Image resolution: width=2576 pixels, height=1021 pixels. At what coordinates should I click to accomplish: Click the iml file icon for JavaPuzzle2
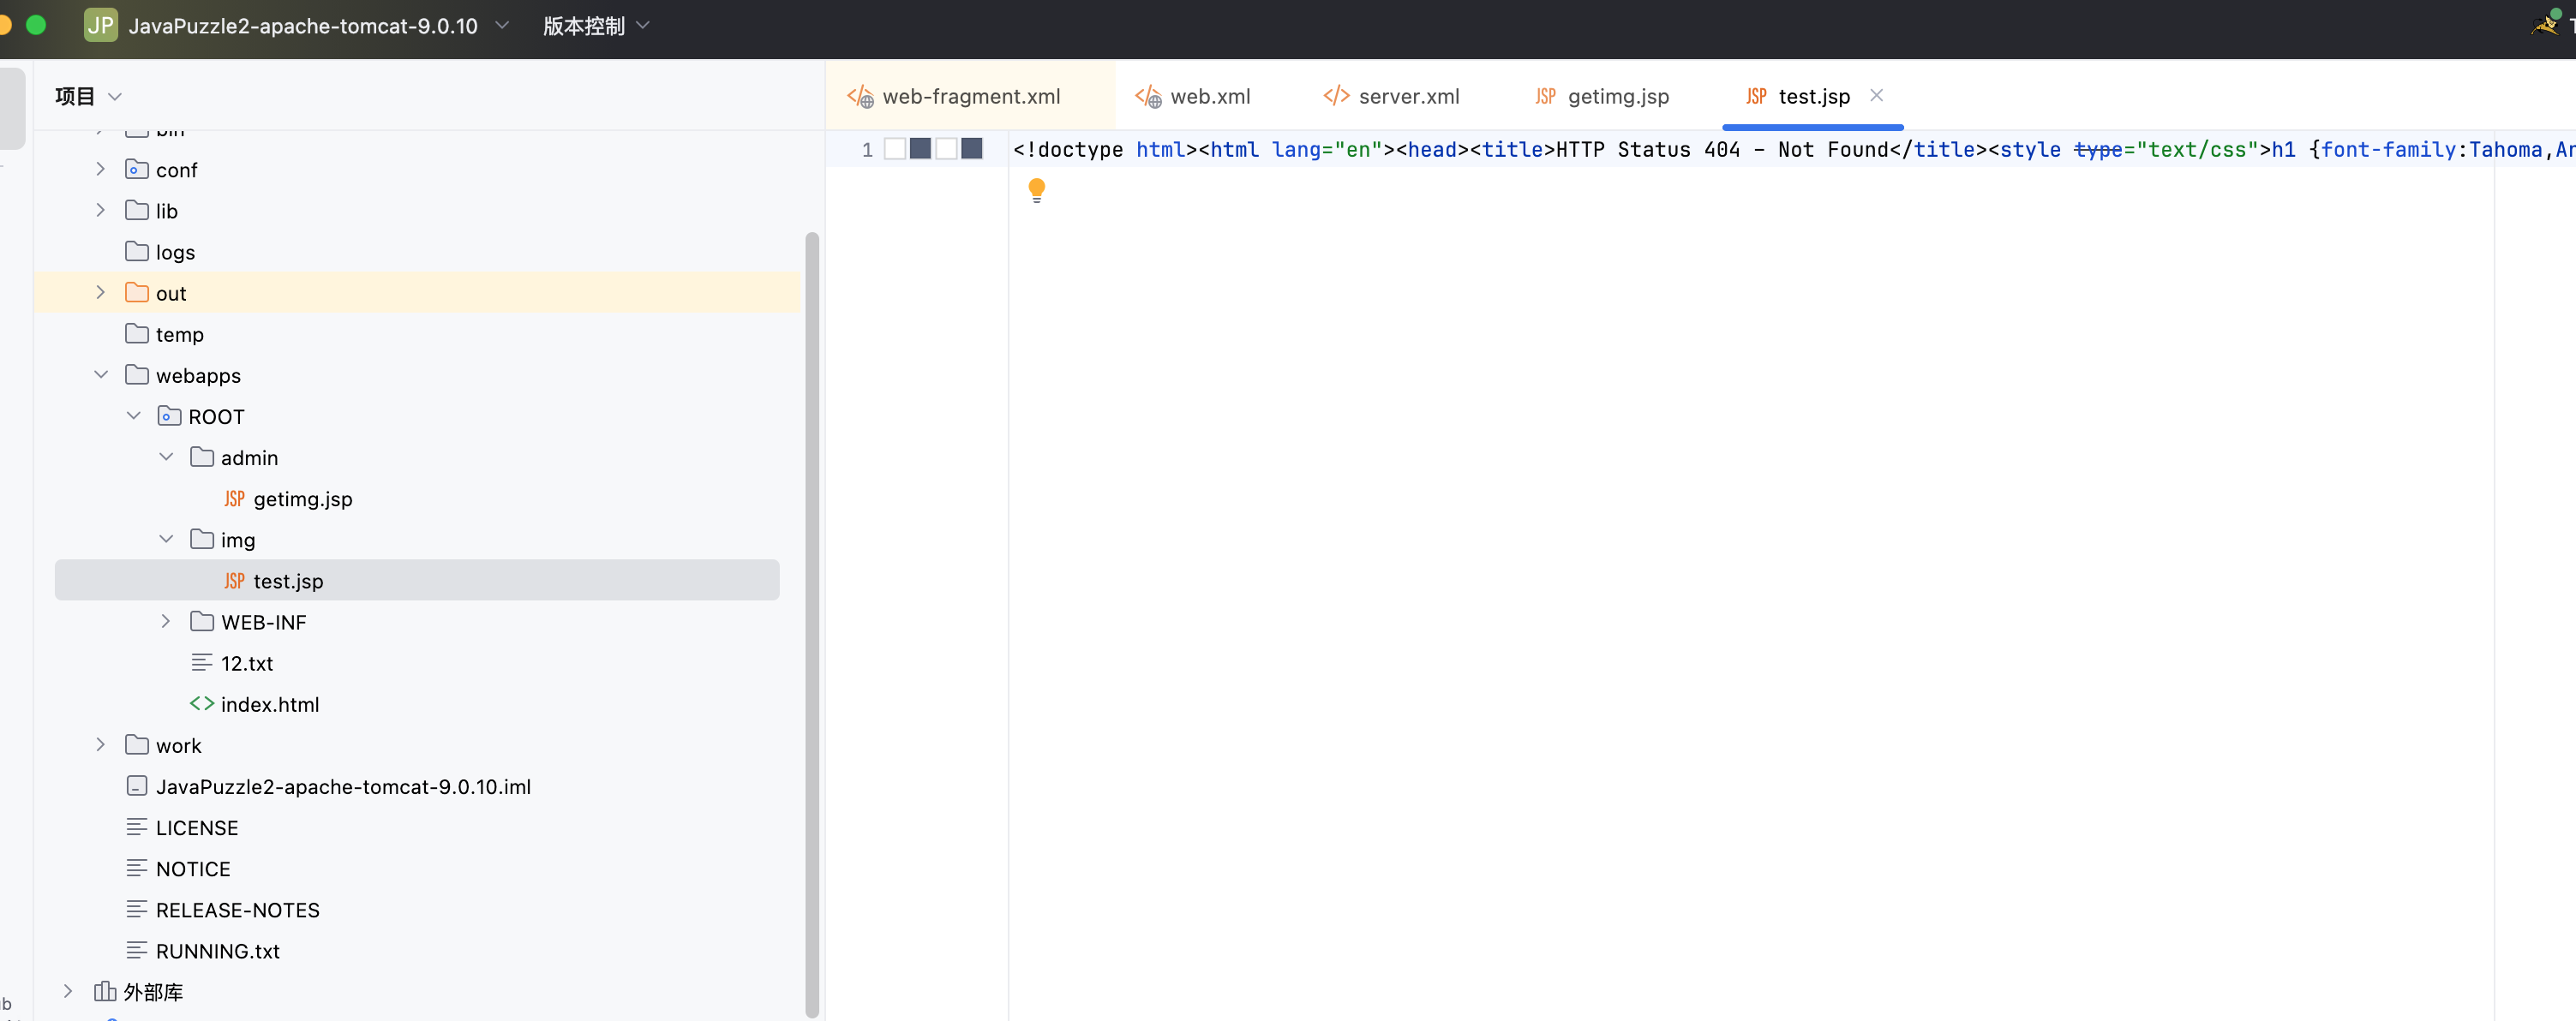(x=137, y=786)
